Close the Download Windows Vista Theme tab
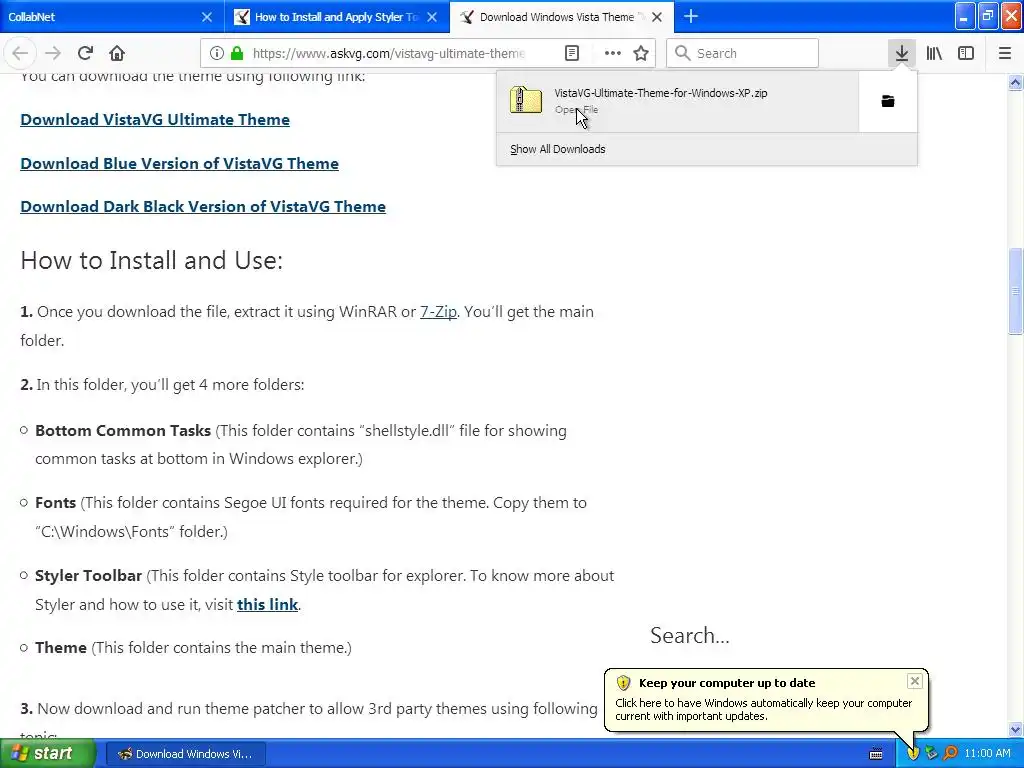 (x=658, y=17)
